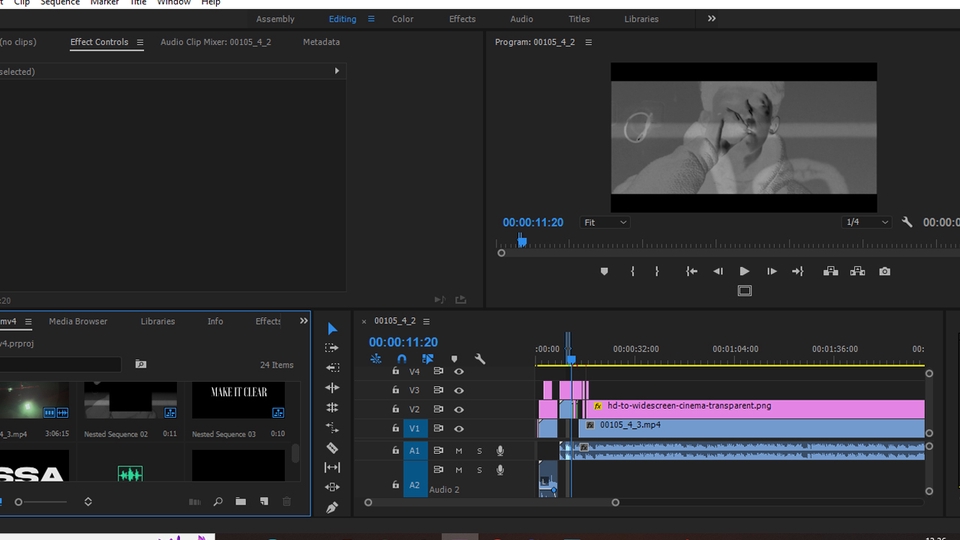This screenshot has width=960, height=540.
Task: Play the program monitor
Action: click(x=744, y=271)
